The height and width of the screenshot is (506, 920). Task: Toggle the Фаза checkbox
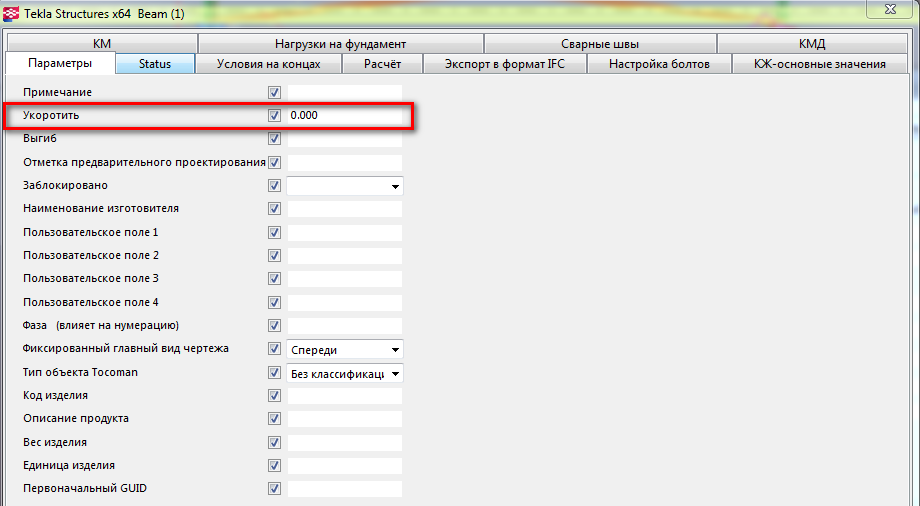274,326
